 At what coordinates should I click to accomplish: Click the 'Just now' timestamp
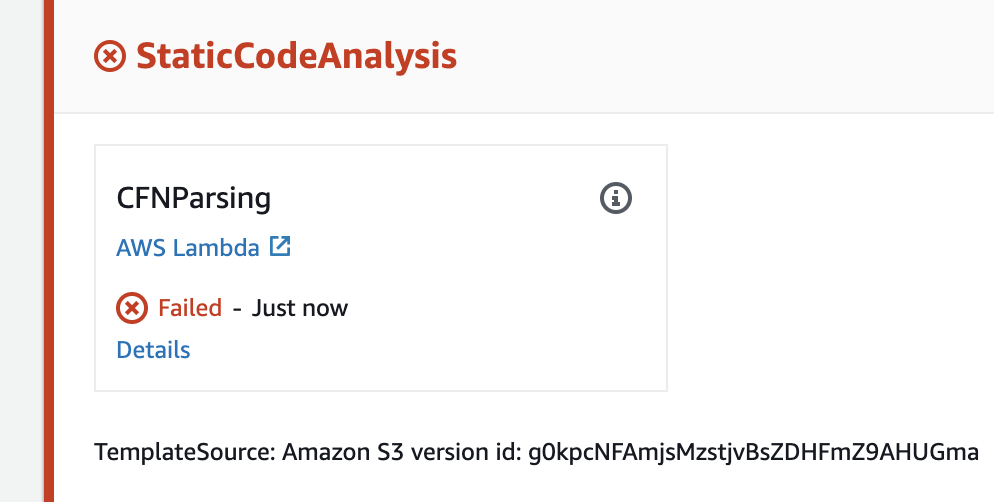point(299,309)
